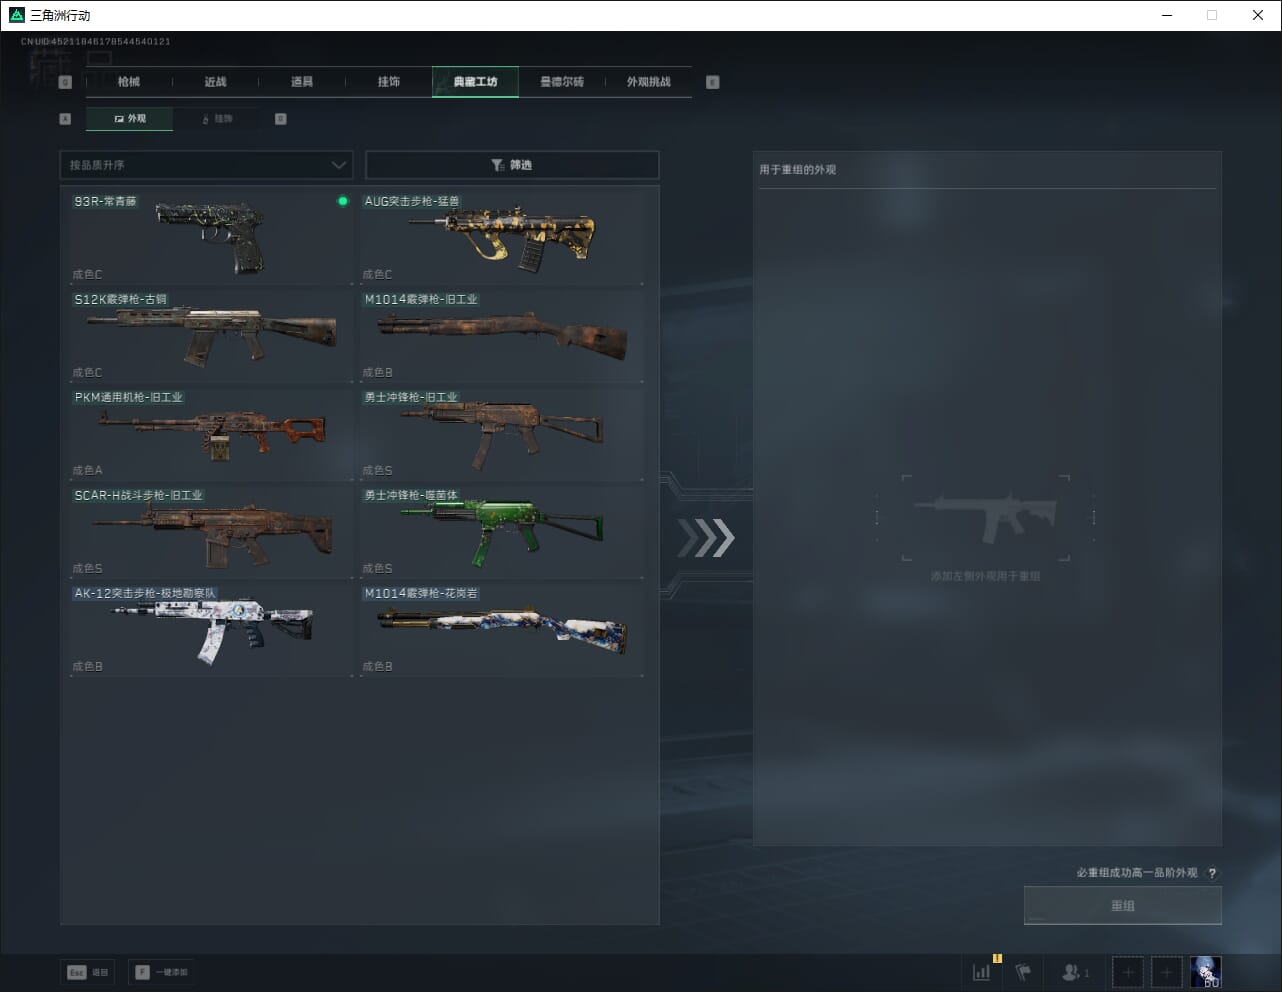
Task: Click the second empty squad slot plus
Action: pos(1166,972)
